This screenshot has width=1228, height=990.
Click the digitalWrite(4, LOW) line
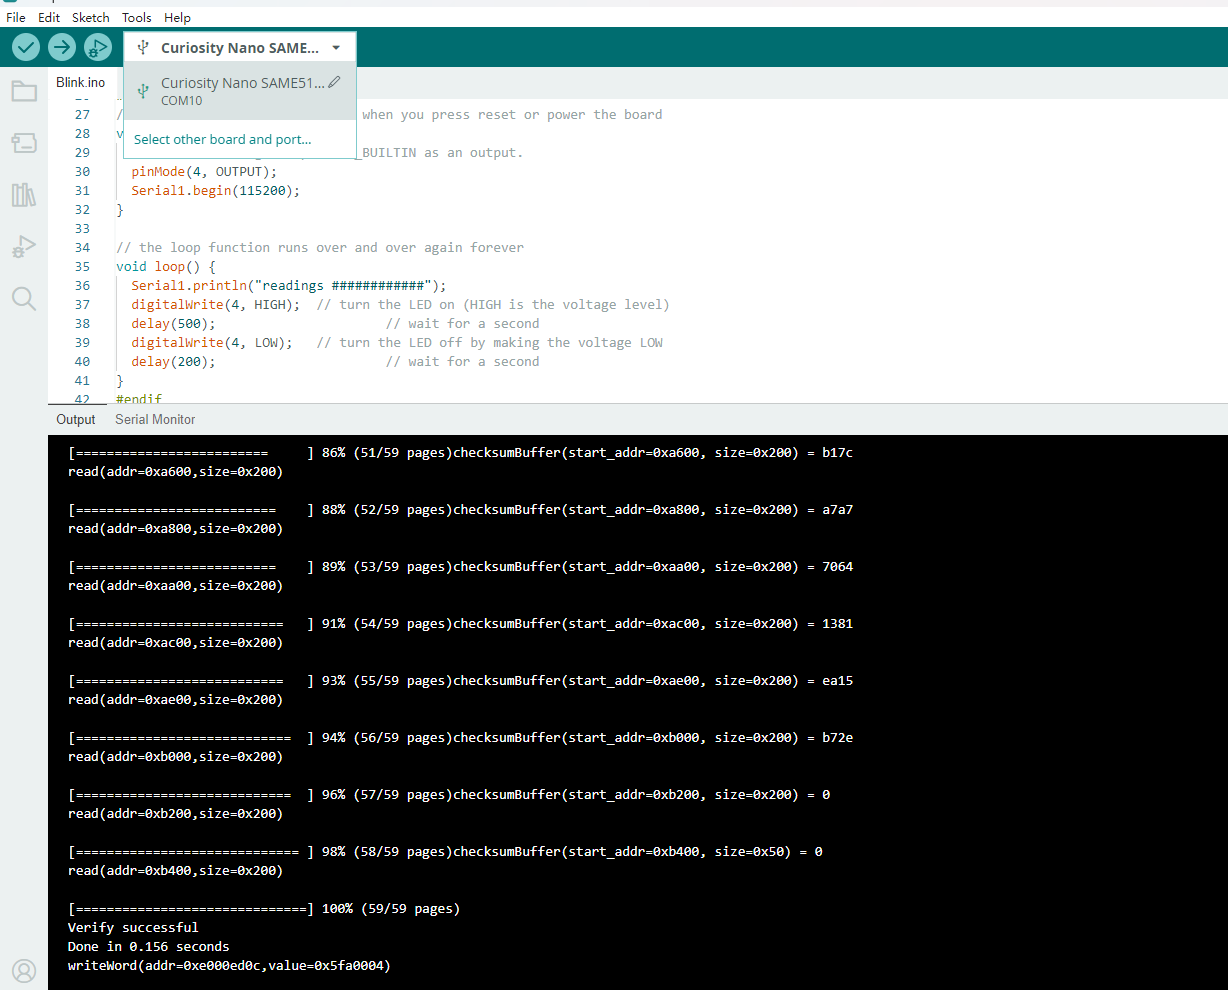tap(397, 342)
